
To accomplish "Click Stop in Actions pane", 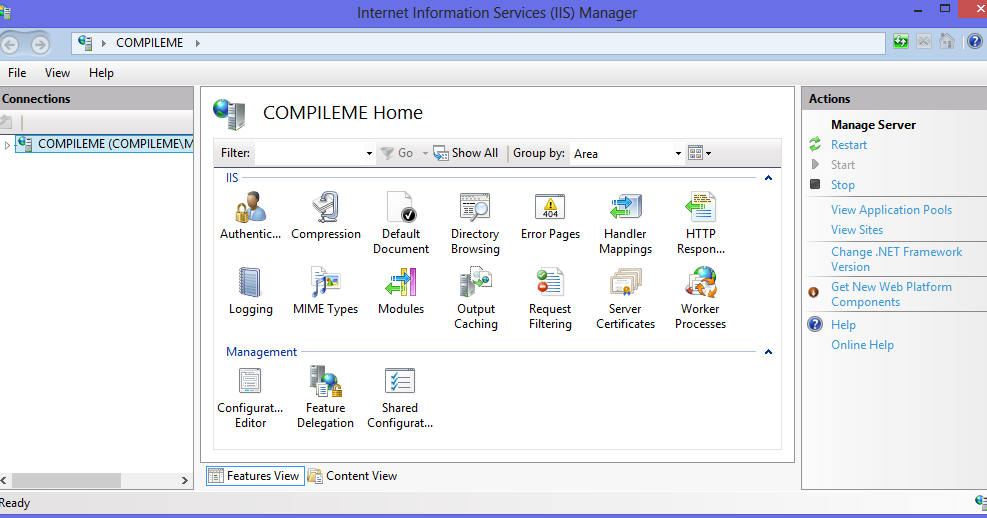I will click(x=843, y=185).
